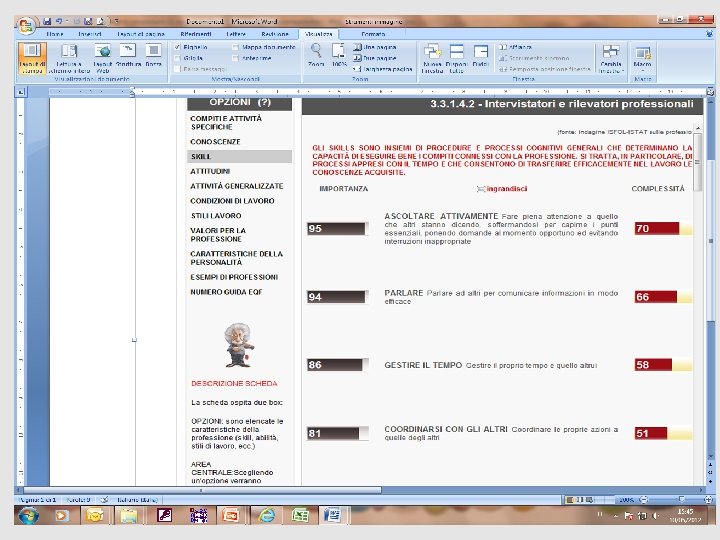The image size is (720, 540).
Task: Click zoom out minus button in status bar
Action: pyautogui.click(x=644, y=499)
